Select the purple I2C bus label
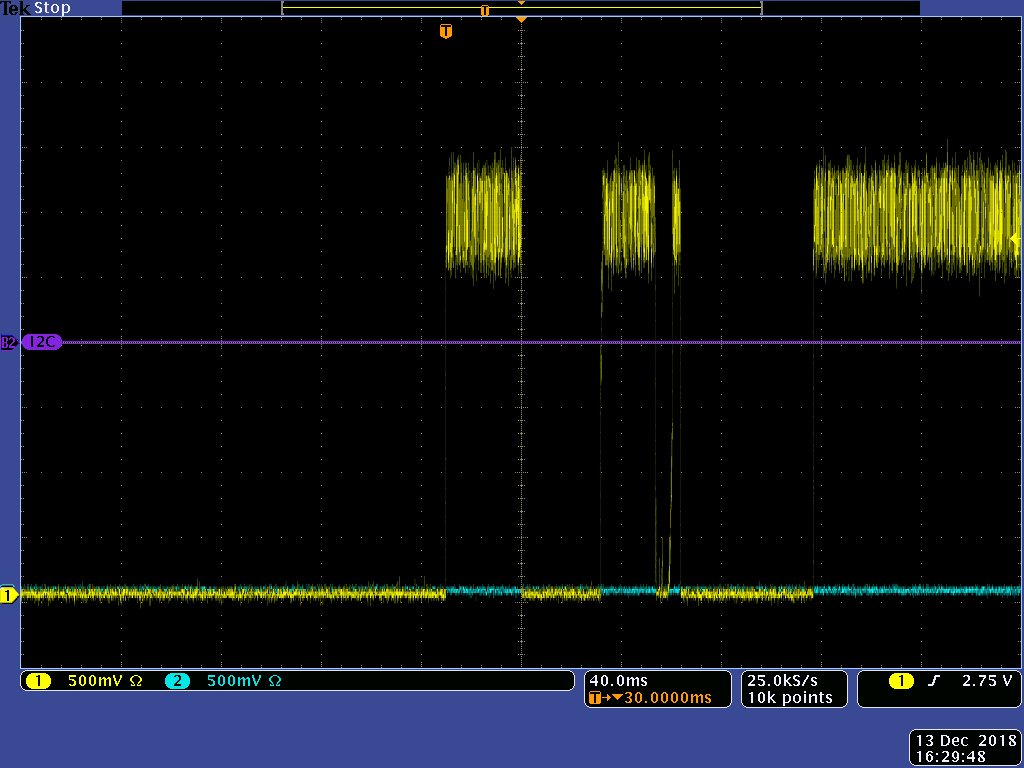This screenshot has height=768, width=1024. click(x=42, y=342)
